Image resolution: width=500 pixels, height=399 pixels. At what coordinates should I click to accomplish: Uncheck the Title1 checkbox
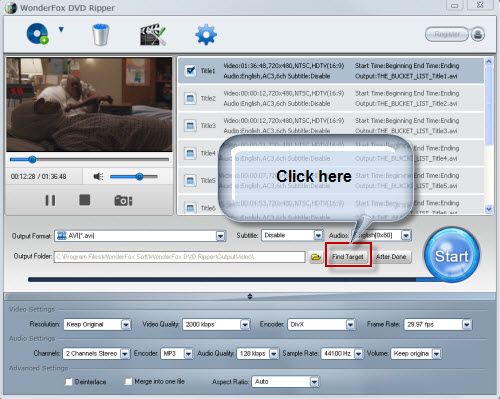(190, 70)
